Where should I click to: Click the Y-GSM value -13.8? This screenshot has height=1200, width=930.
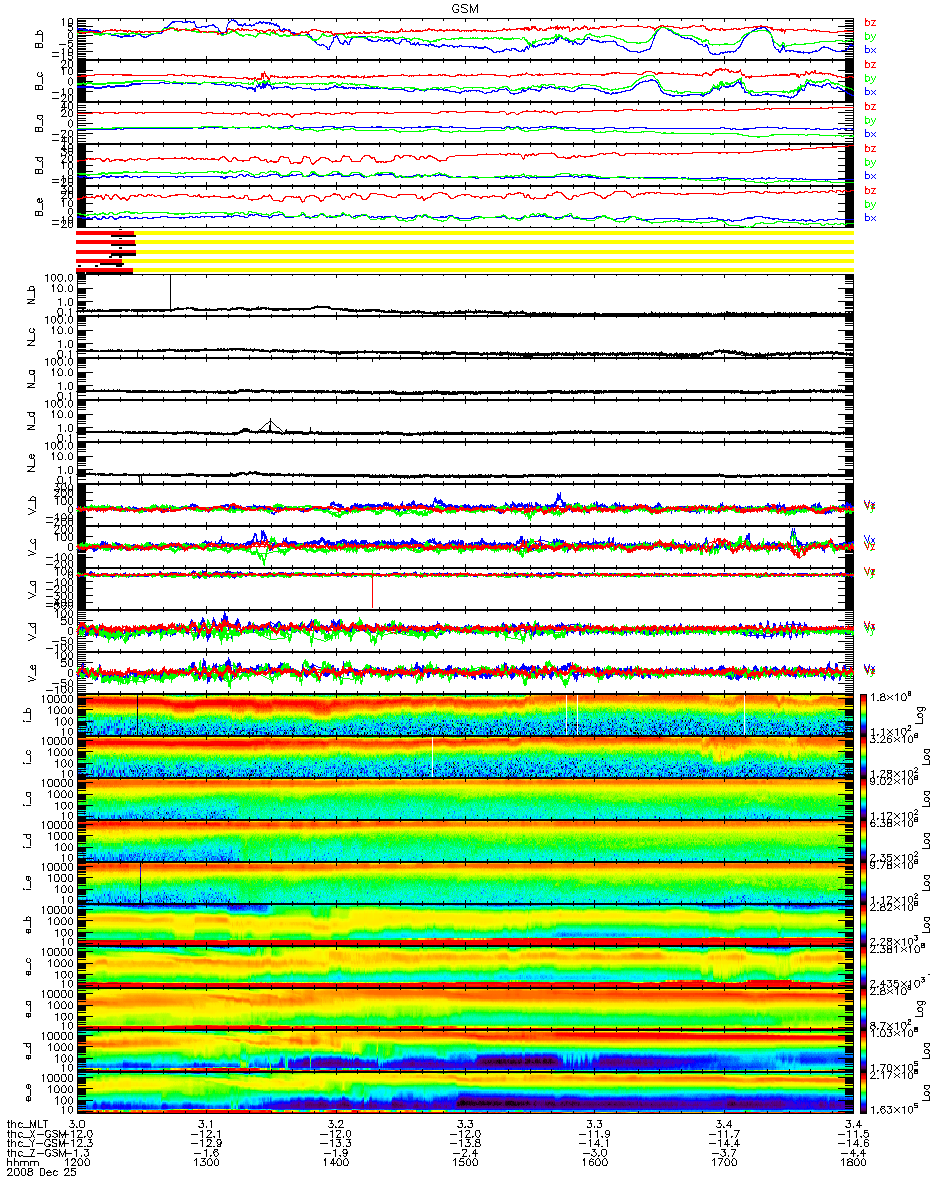click(463, 1143)
